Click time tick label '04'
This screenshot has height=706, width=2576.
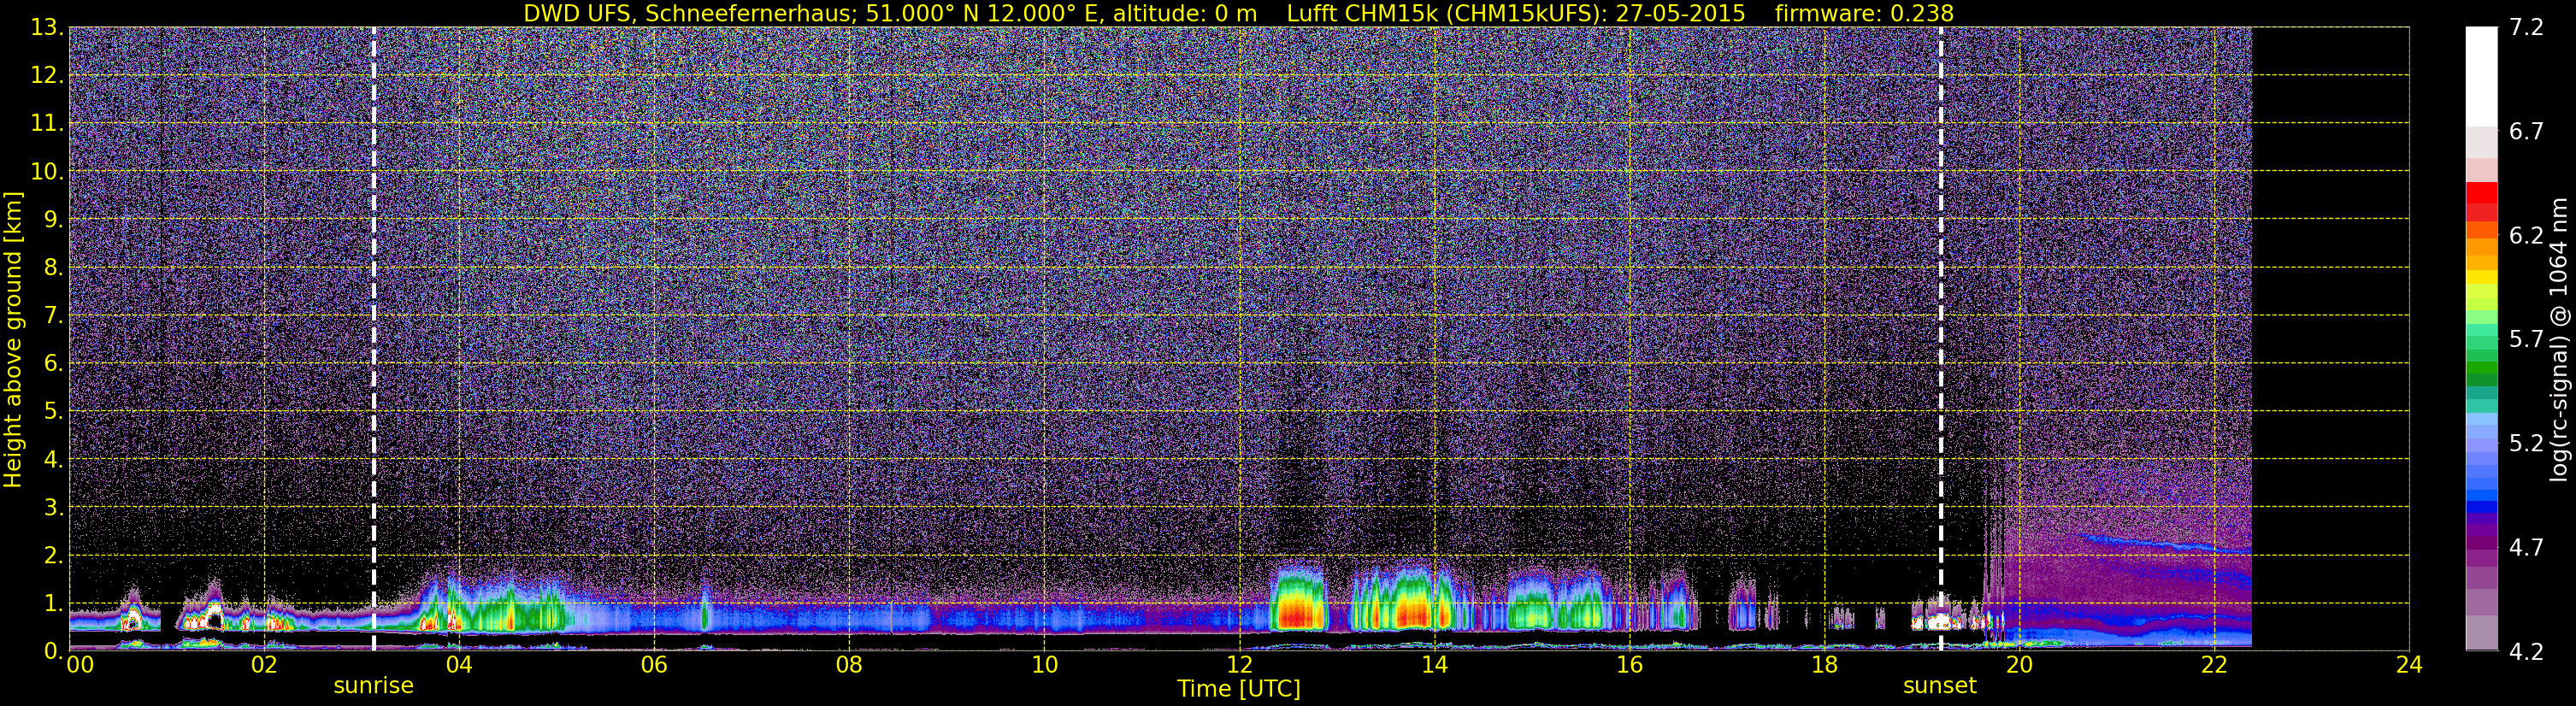[459, 664]
